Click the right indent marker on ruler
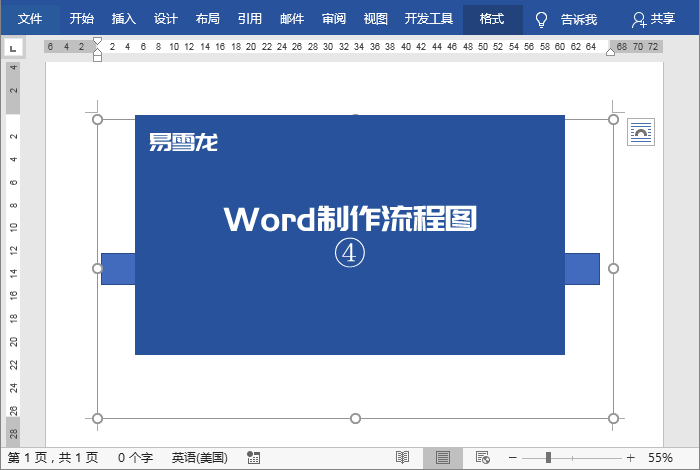The image size is (700, 470). [x=610, y=52]
